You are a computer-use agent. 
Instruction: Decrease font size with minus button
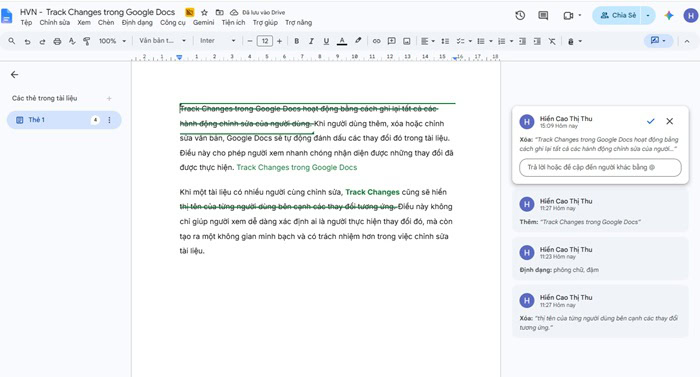click(250, 41)
